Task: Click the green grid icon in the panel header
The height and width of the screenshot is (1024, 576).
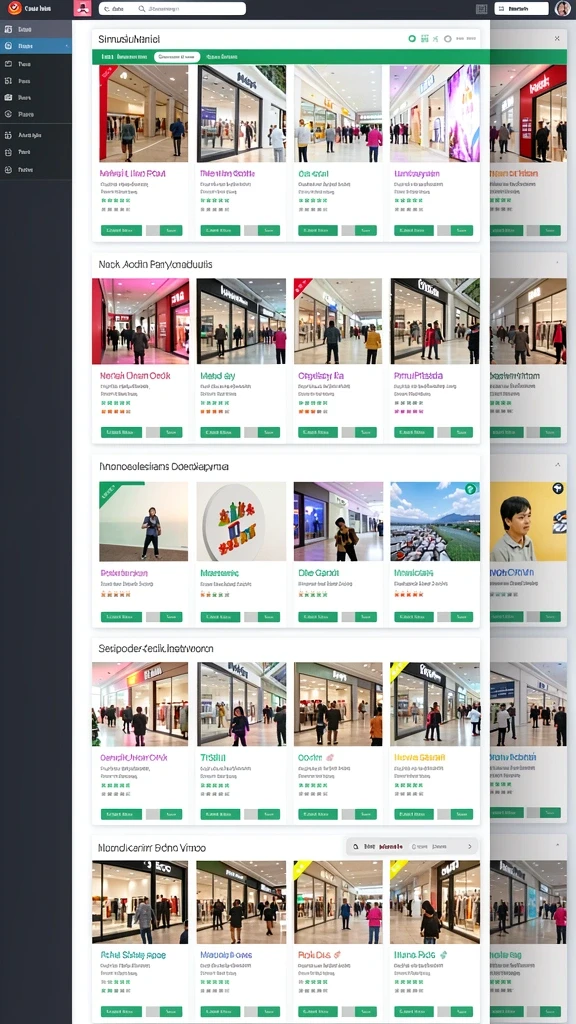Action: [x=424, y=39]
